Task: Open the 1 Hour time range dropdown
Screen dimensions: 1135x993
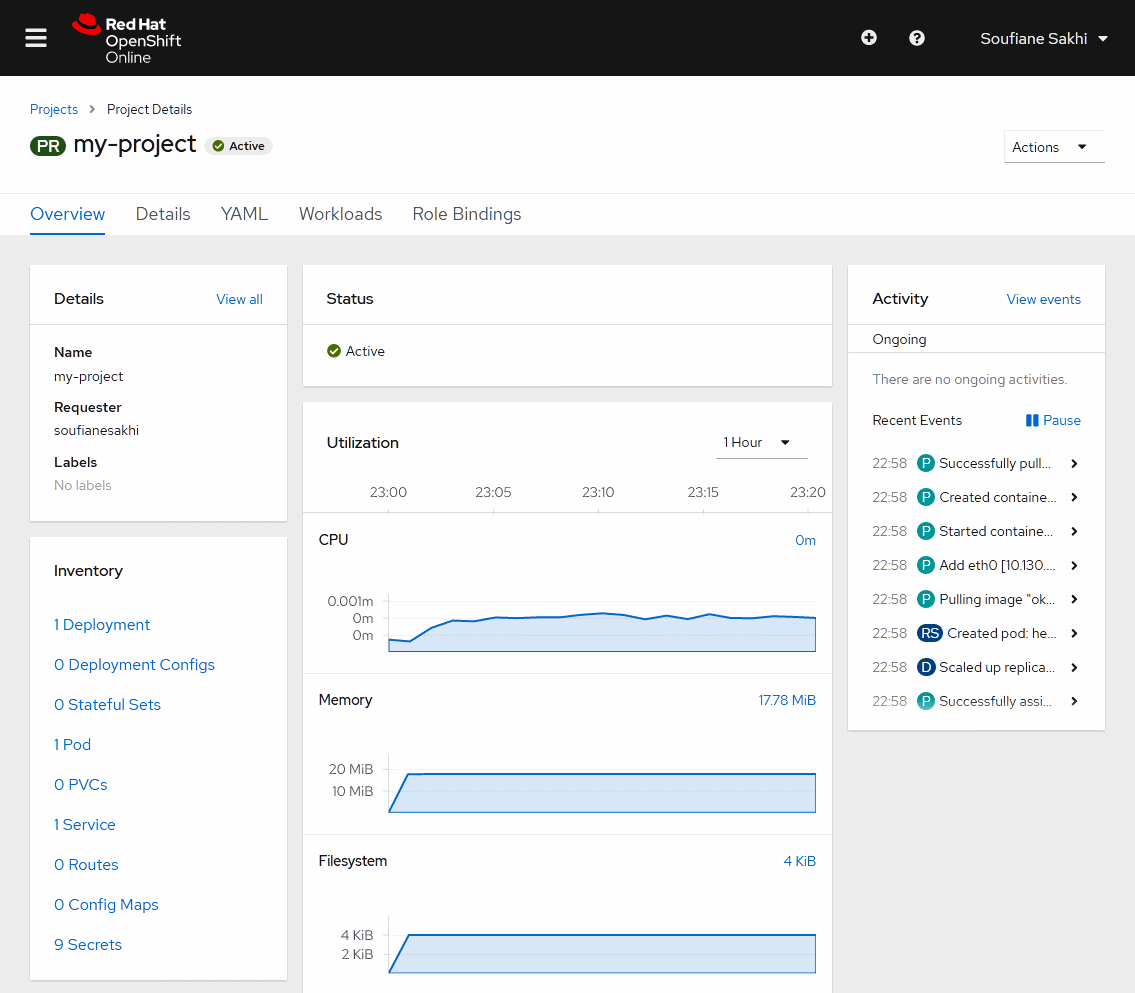Action: (760, 442)
